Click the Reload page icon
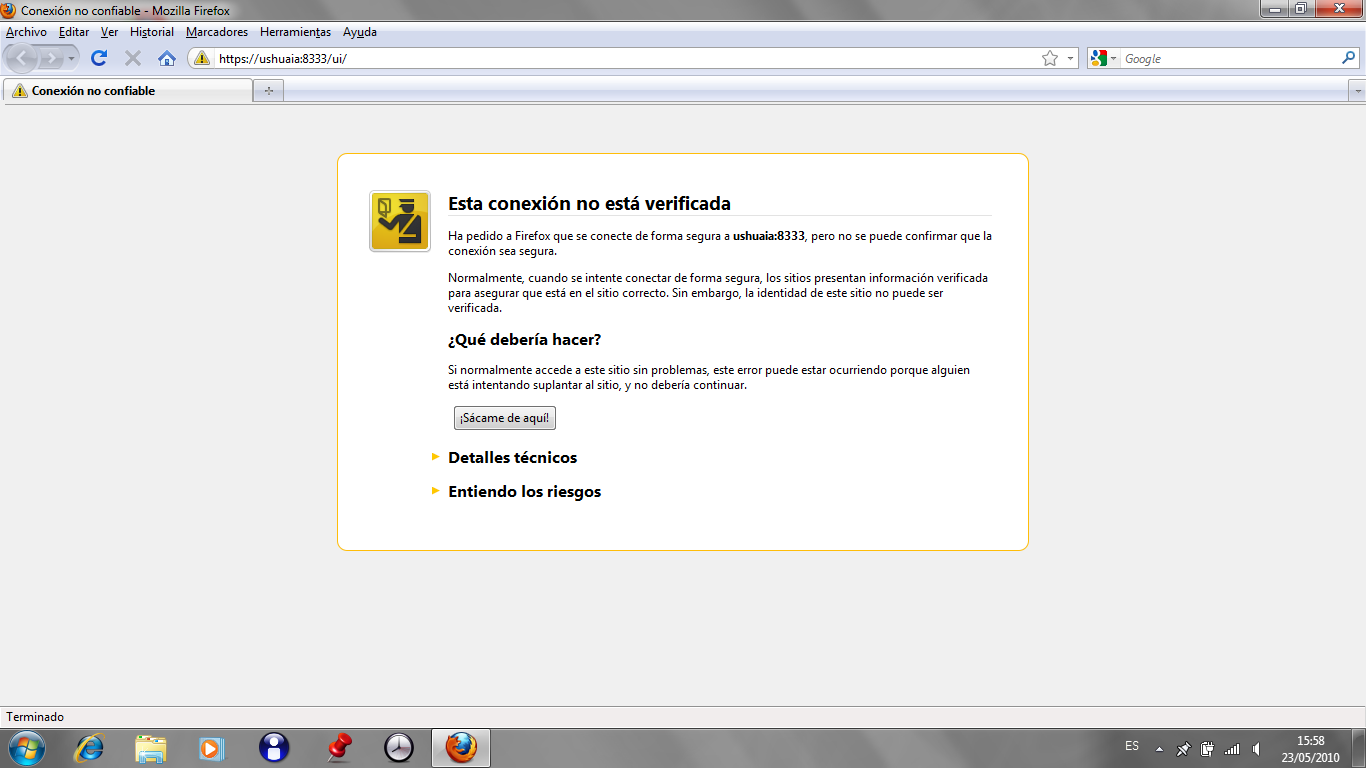1366x768 pixels. [x=99, y=58]
